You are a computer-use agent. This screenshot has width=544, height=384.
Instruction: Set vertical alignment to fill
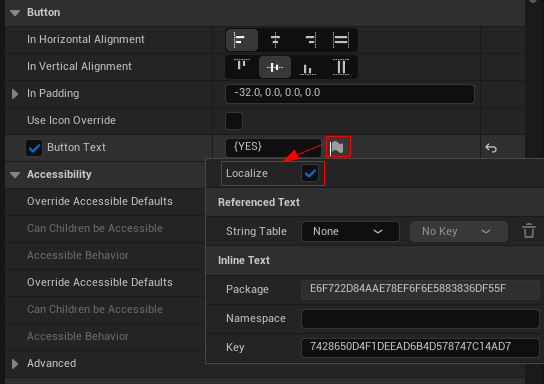click(341, 67)
